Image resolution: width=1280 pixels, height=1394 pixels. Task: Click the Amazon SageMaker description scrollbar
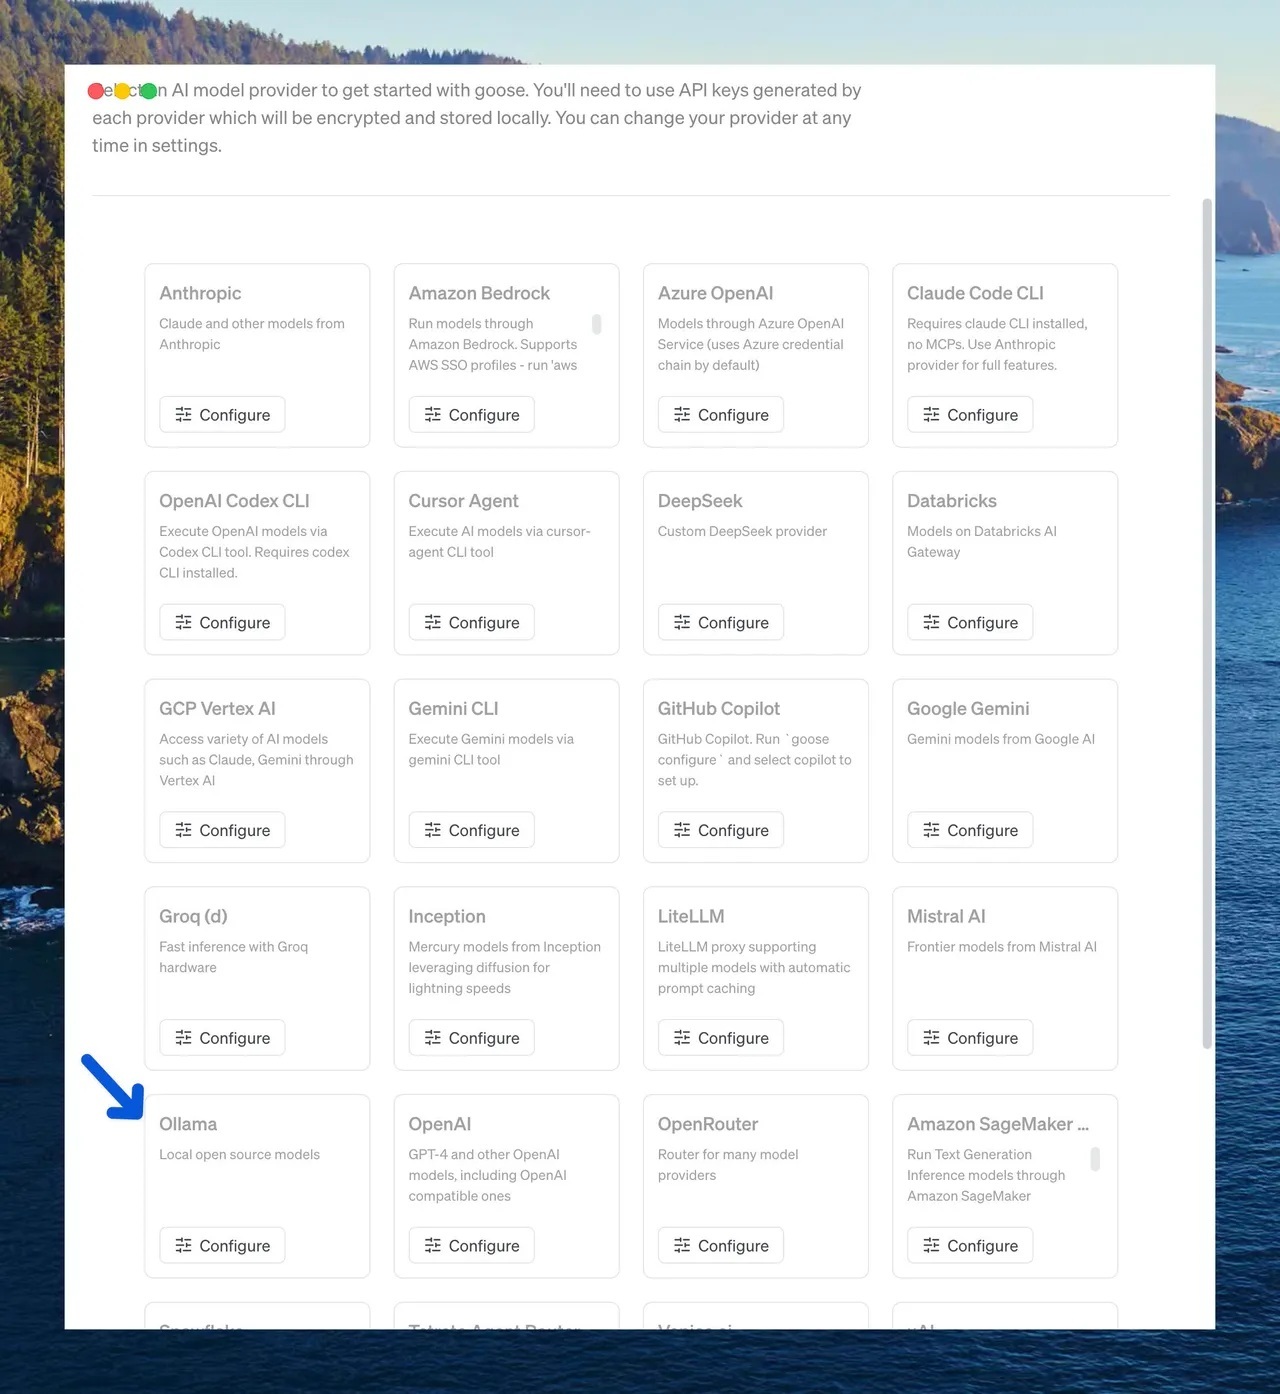tap(1095, 1158)
